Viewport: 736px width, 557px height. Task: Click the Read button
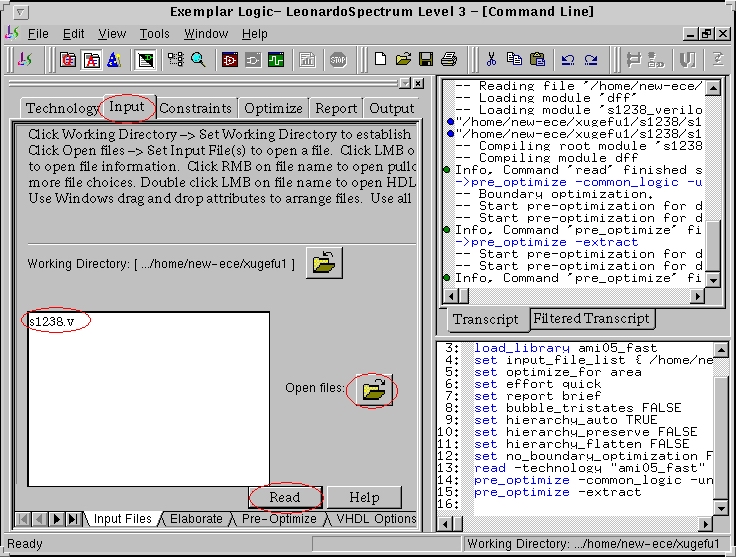[285, 497]
